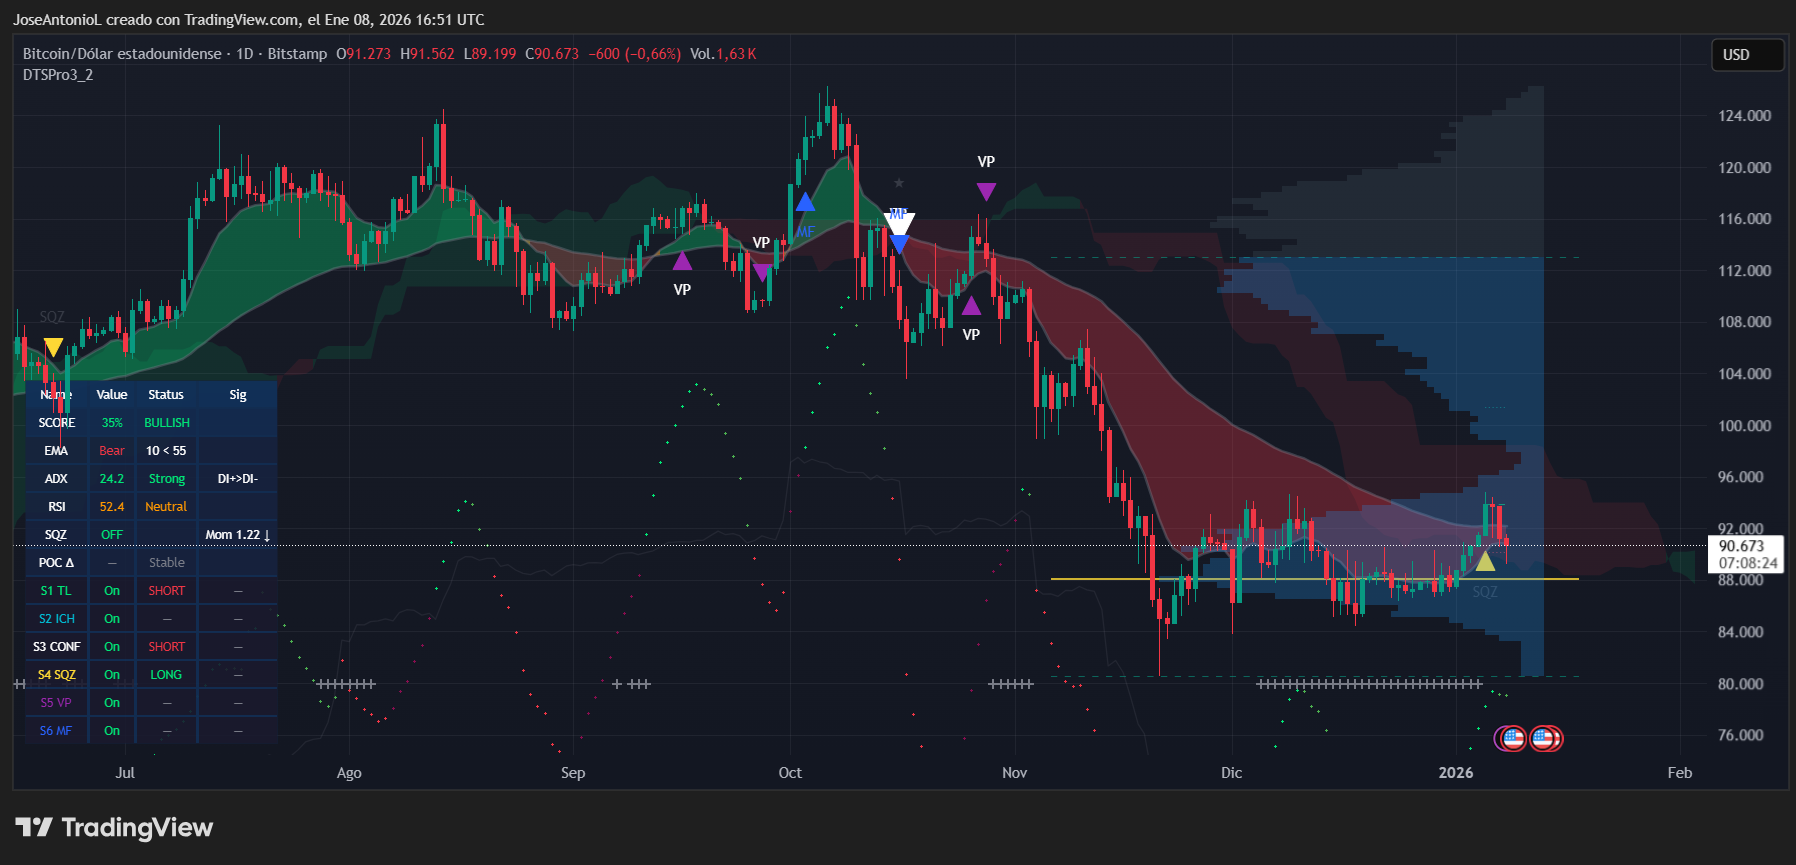Viewport: 1796px width, 865px height.
Task: Click the Status column header in the table
Action: (166, 395)
